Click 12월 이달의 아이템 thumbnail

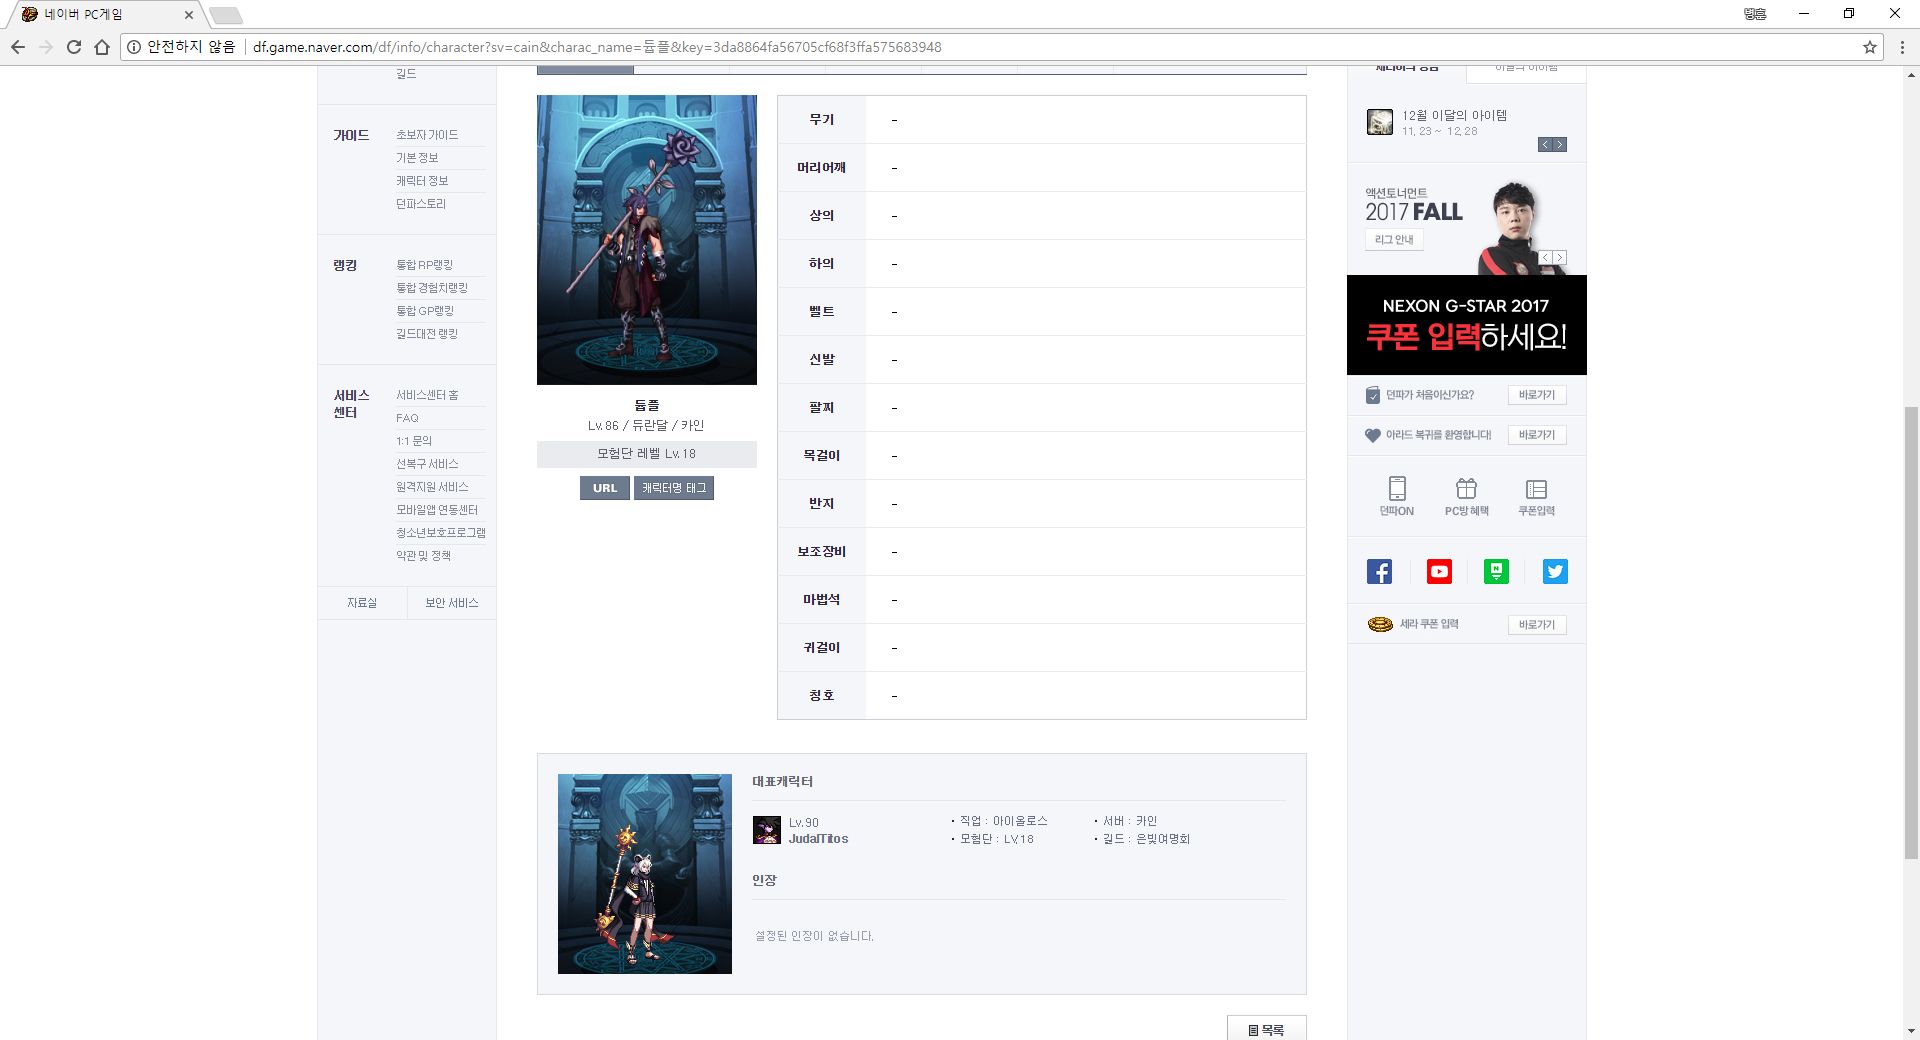coord(1380,122)
